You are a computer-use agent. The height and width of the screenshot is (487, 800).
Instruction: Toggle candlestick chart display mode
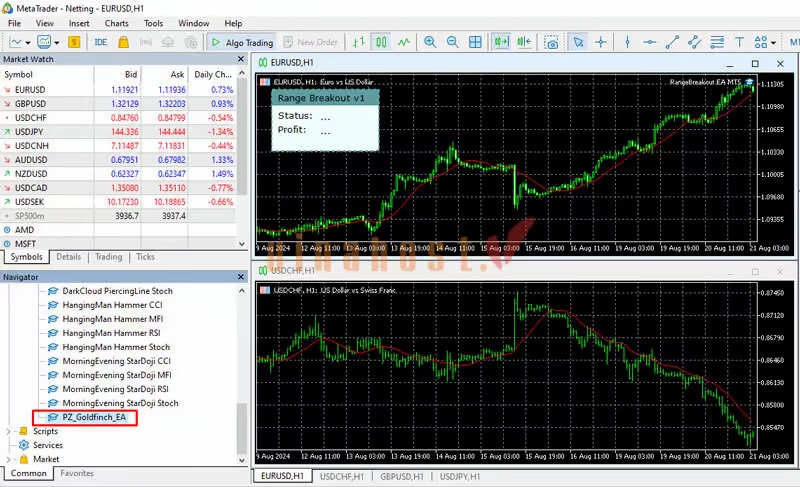381,42
